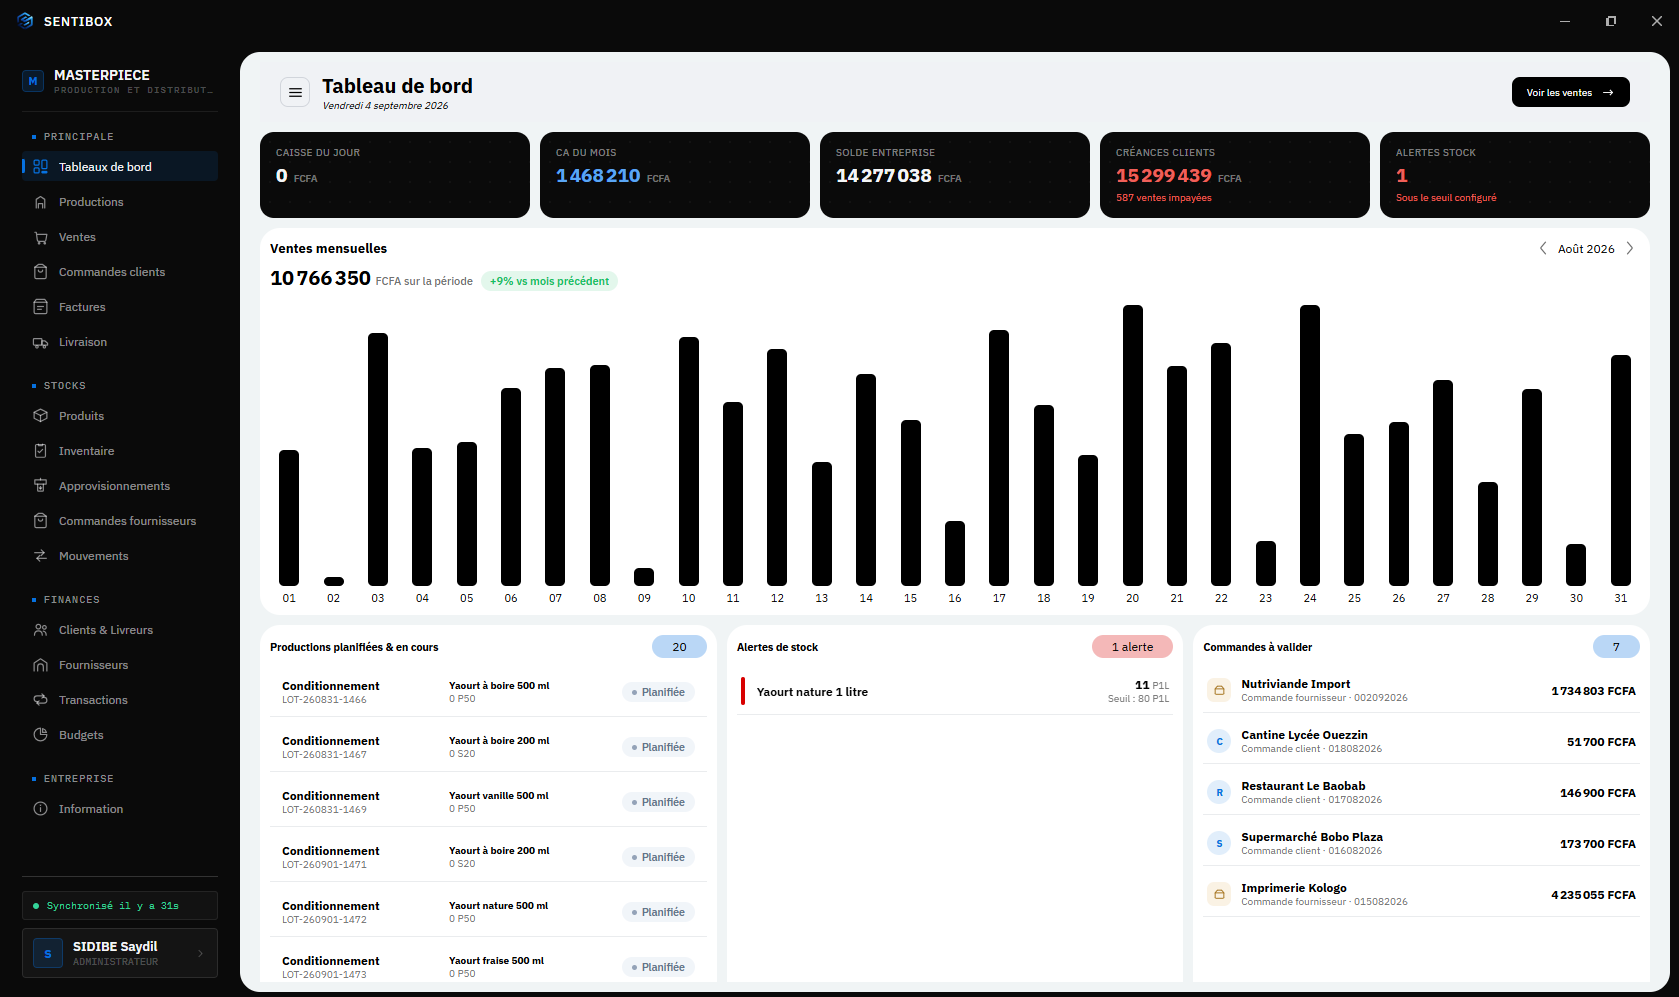This screenshot has width=1679, height=997.
Task: Click the Approvisionnements icon in sidebar
Action: 41,486
